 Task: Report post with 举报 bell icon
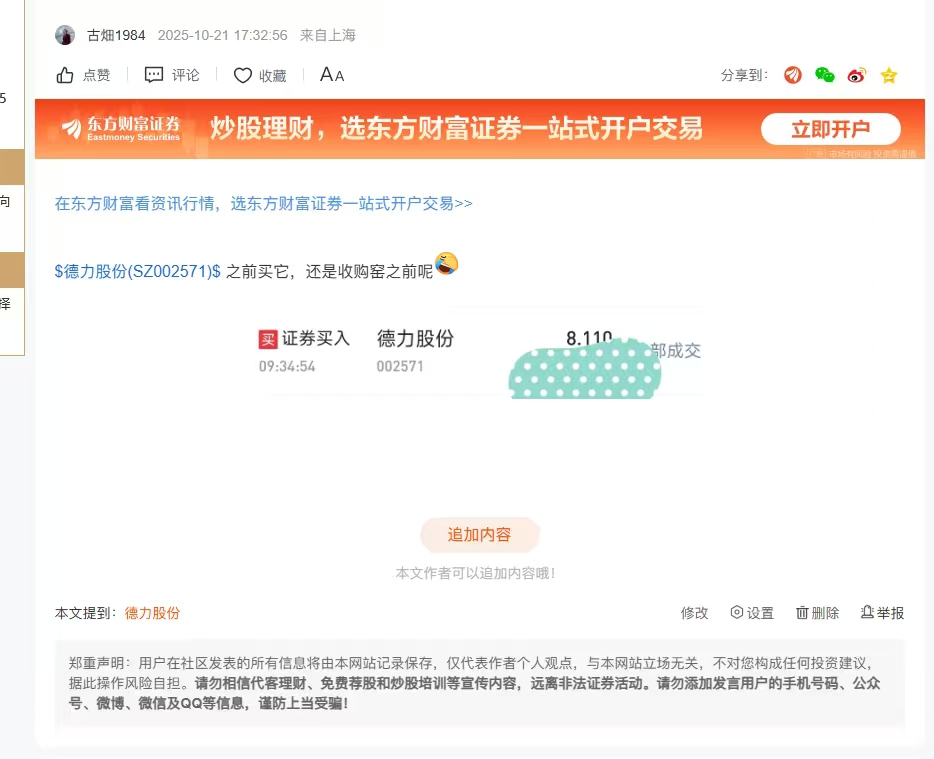pos(882,613)
